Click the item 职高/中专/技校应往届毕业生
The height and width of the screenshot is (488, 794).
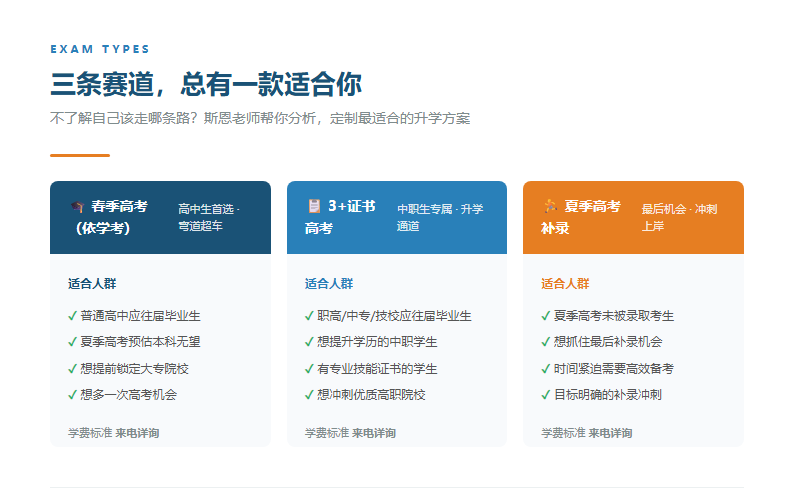(x=394, y=316)
